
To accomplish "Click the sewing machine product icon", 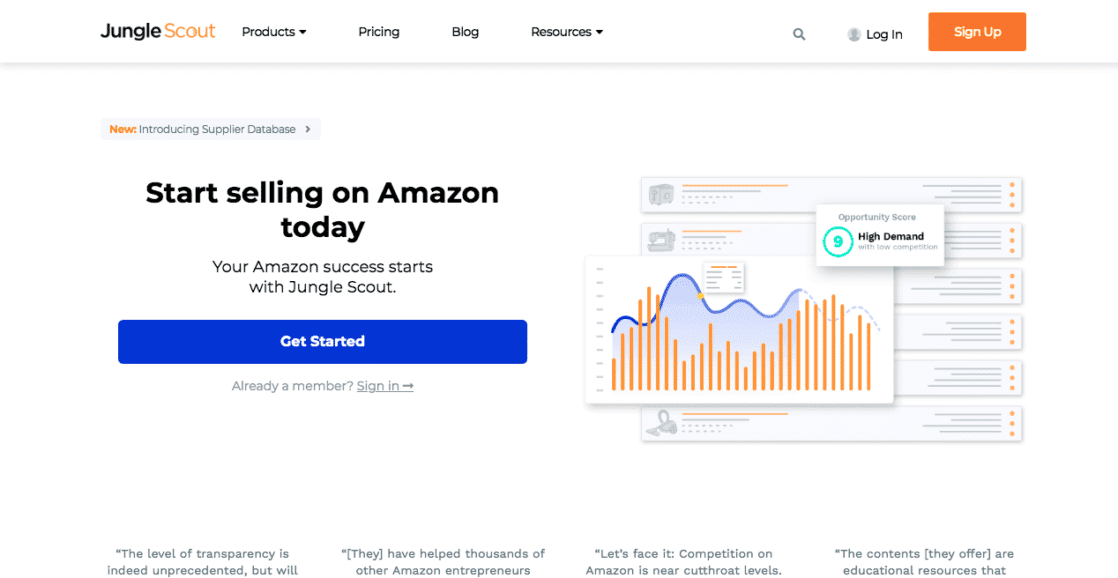I will [661, 240].
